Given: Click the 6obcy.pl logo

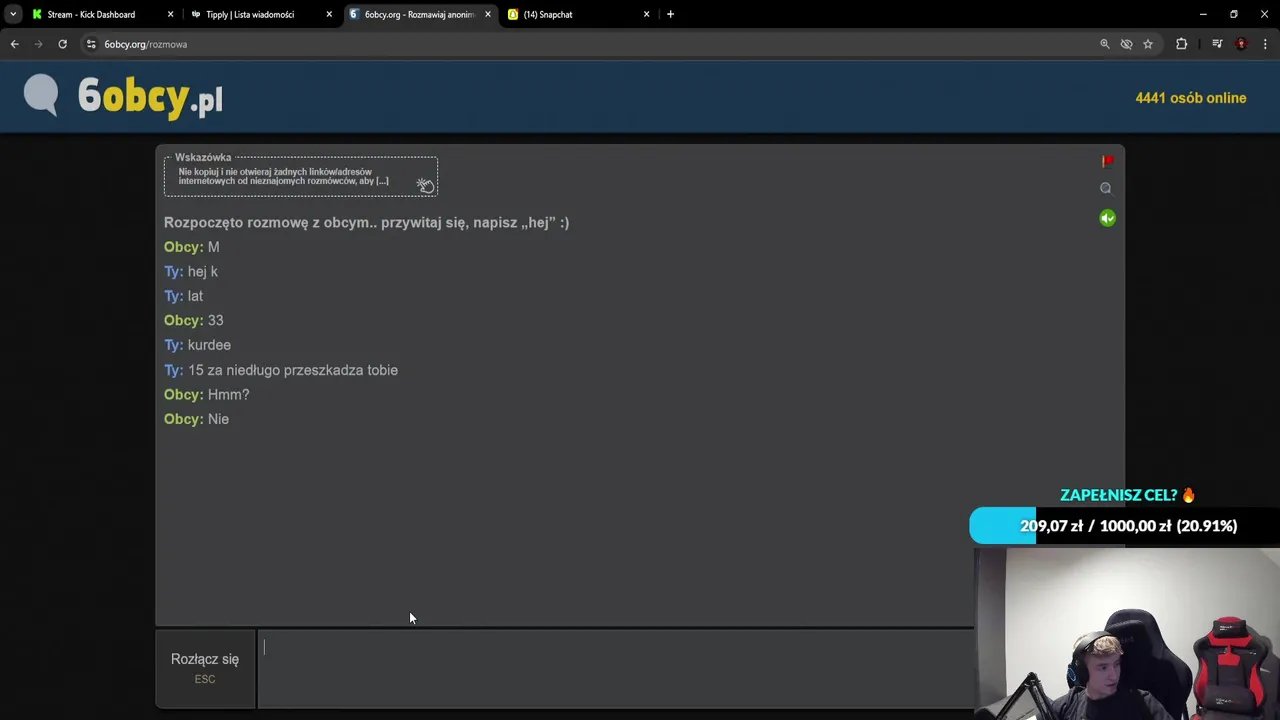Looking at the screenshot, I should click(x=150, y=98).
